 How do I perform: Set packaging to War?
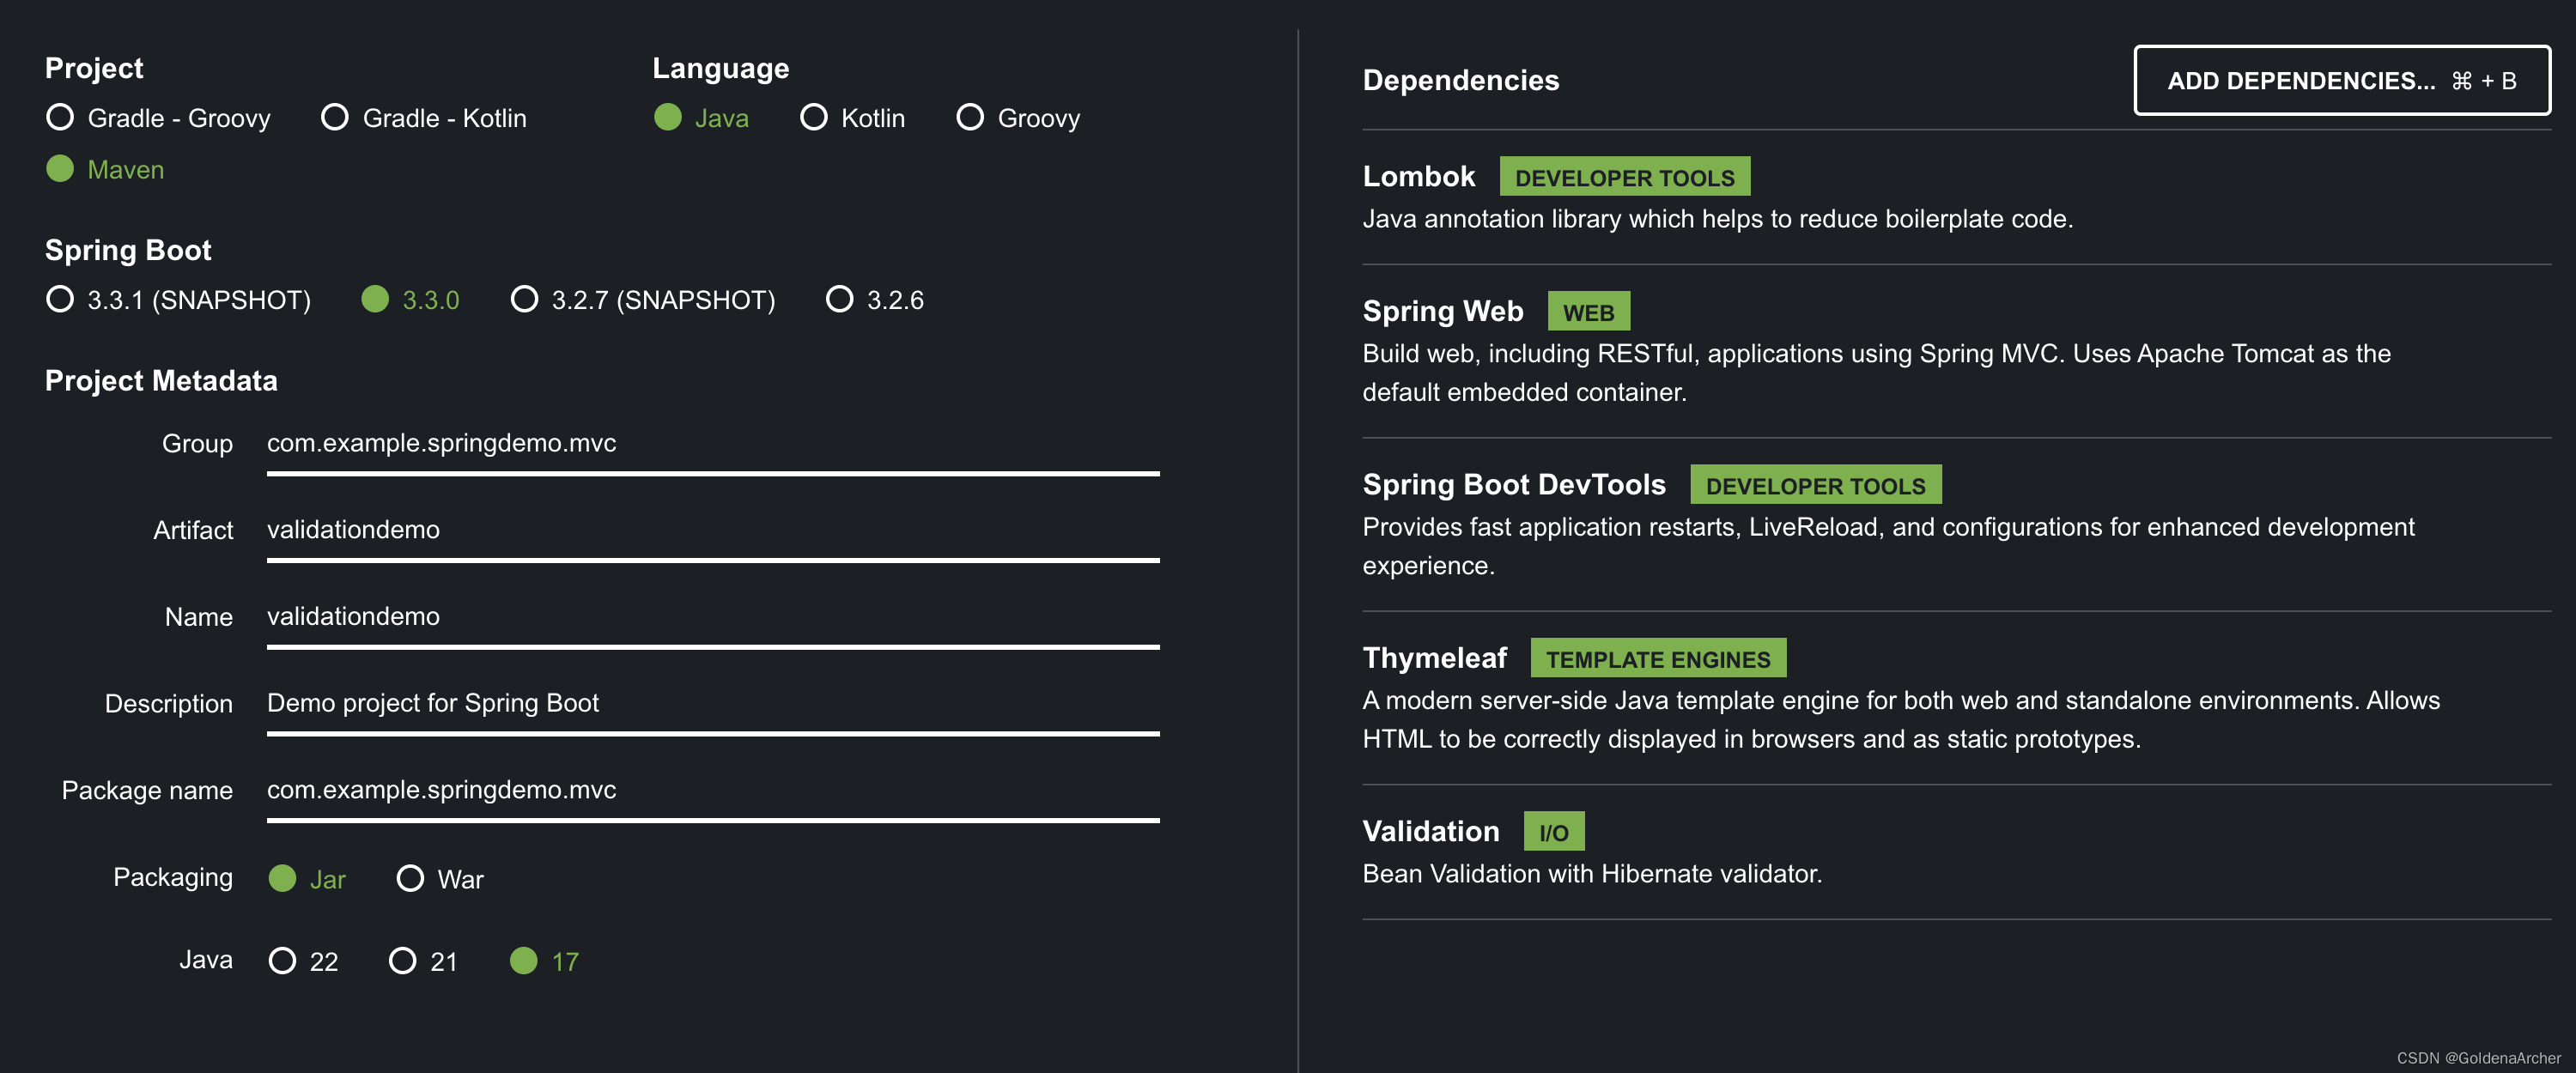click(440, 879)
